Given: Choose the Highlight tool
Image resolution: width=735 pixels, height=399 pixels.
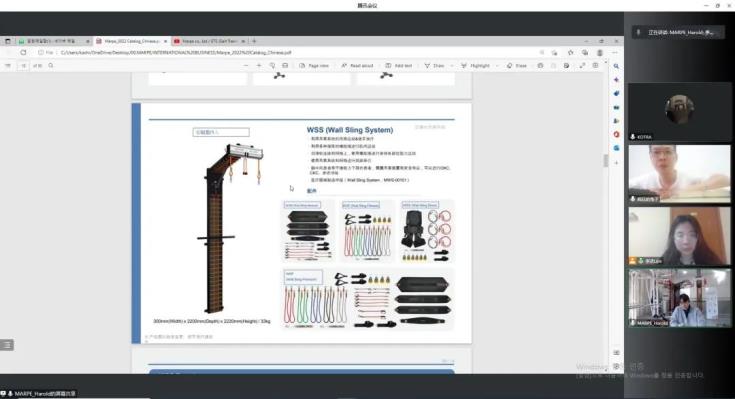Looking at the screenshot, I should (475, 66).
